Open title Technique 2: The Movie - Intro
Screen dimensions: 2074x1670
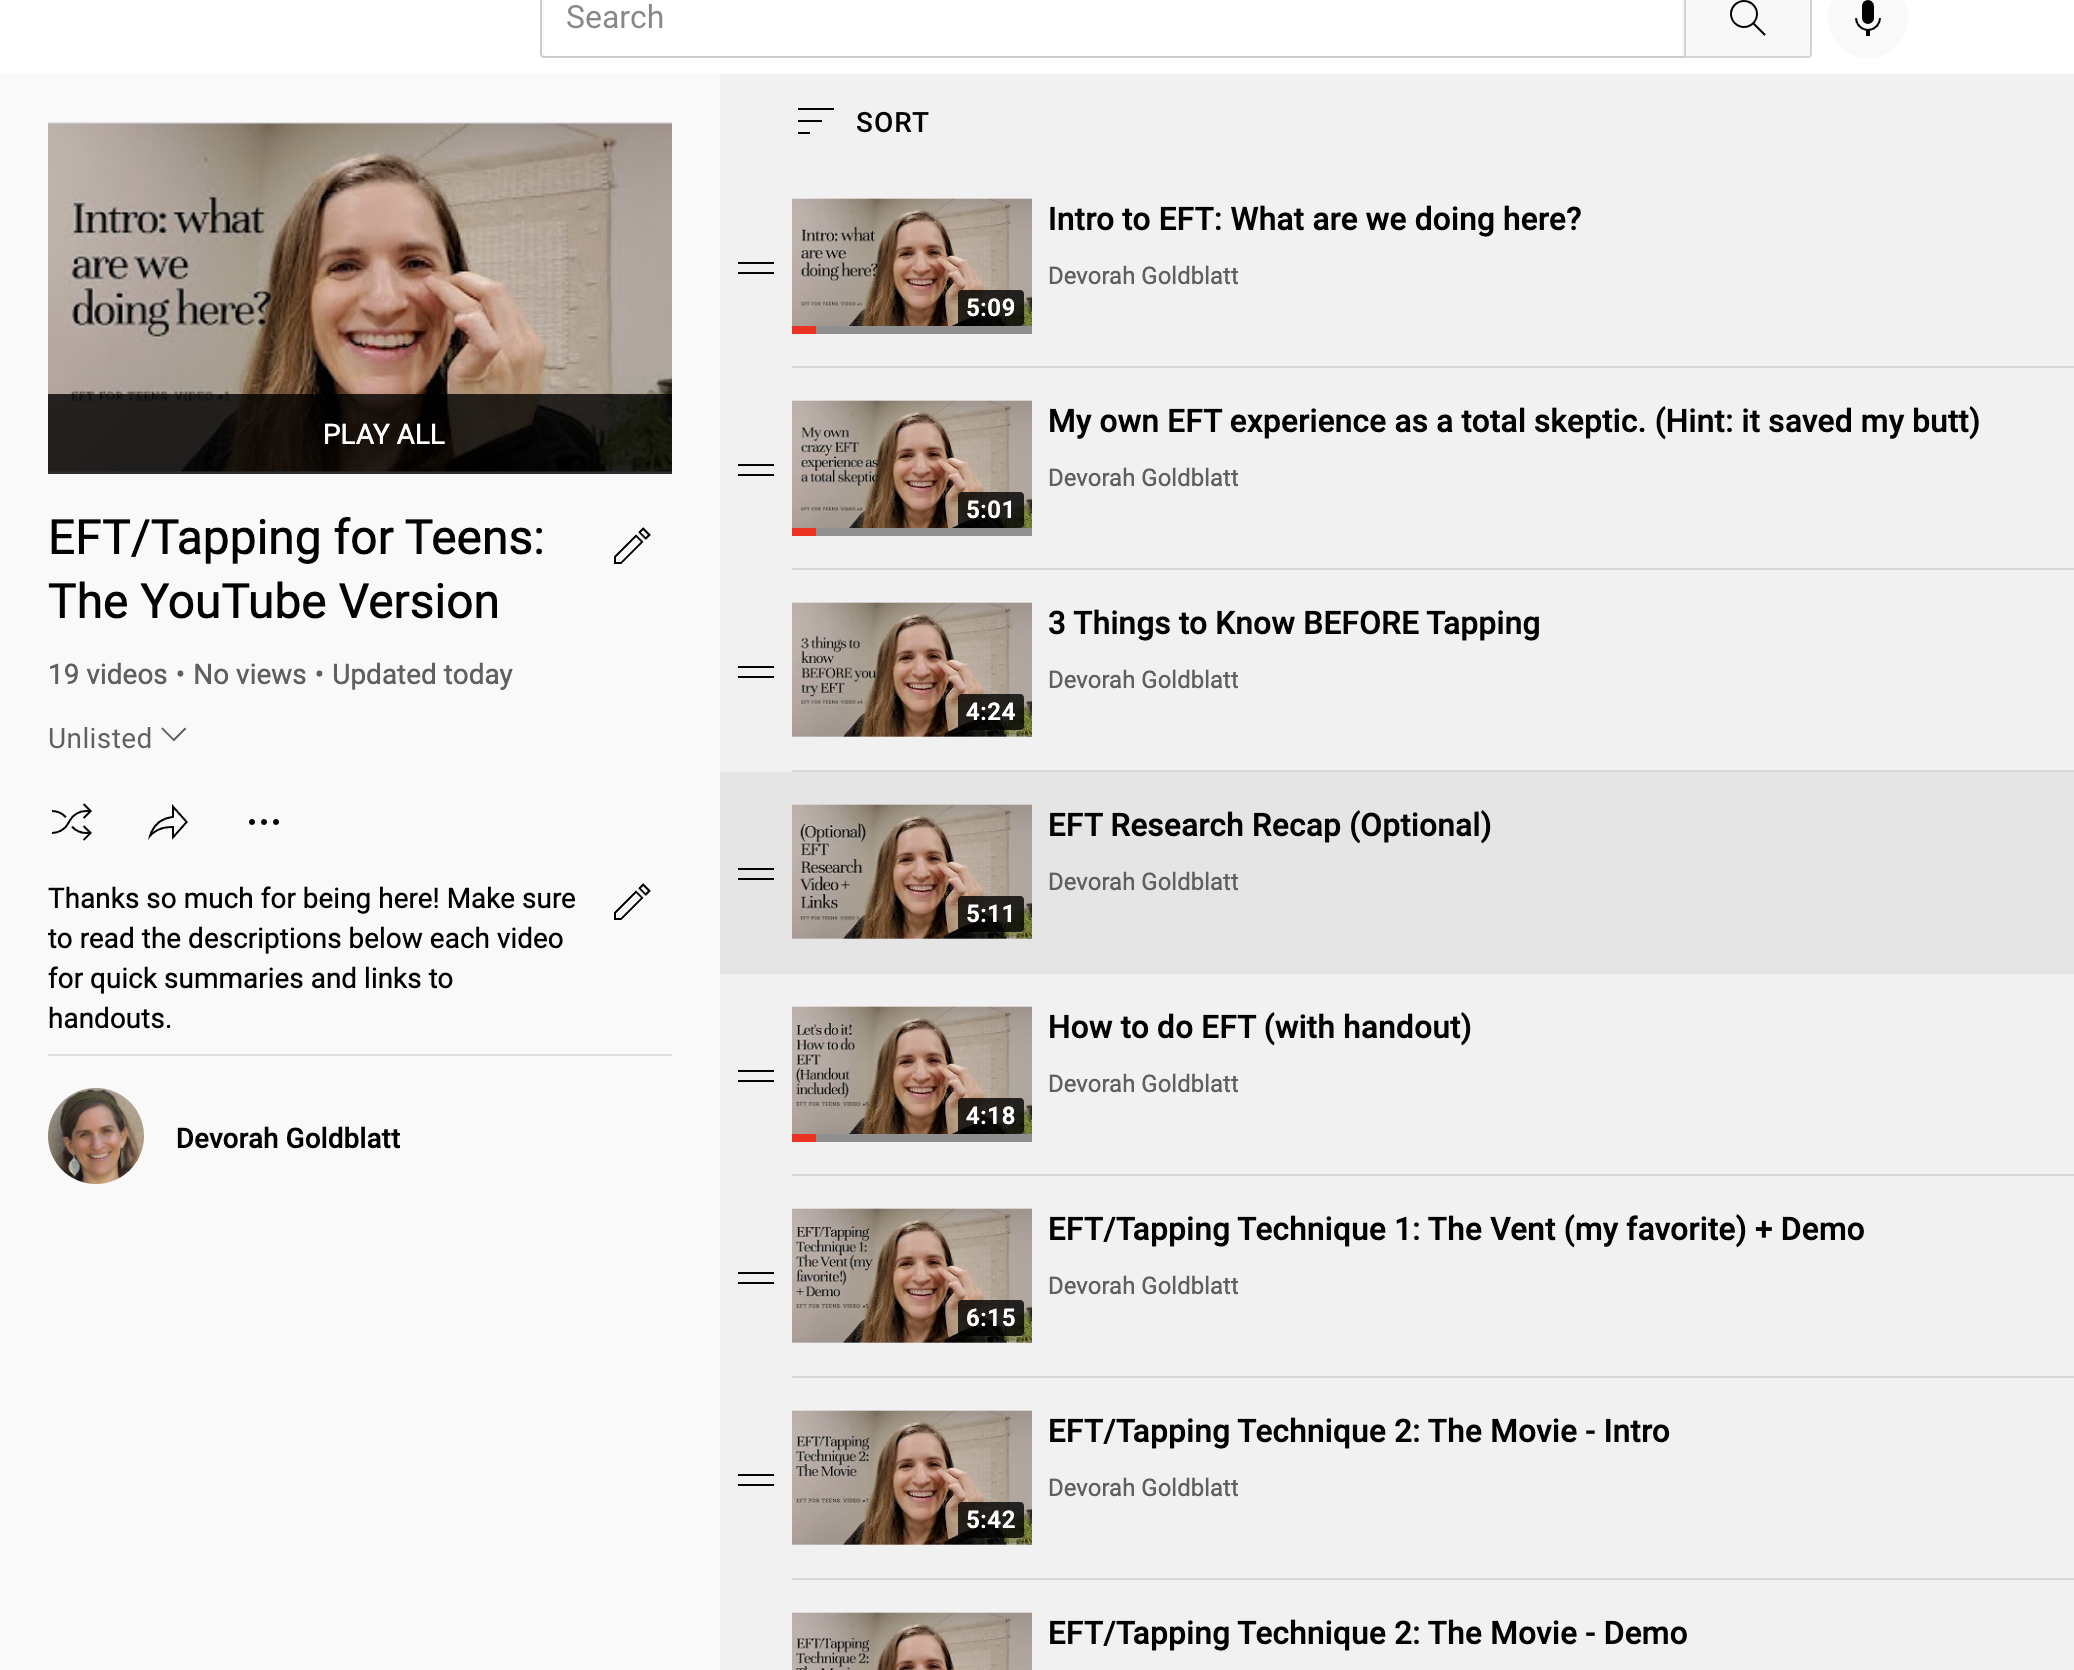(1359, 1431)
